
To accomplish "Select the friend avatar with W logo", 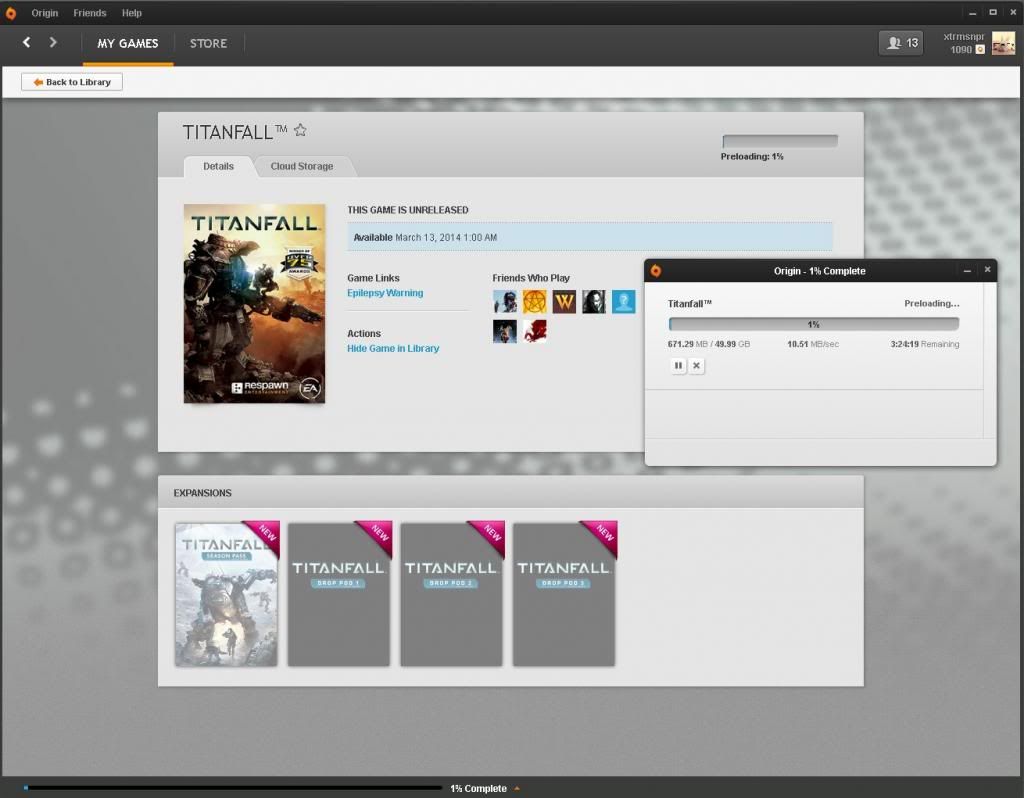I will coord(564,301).
